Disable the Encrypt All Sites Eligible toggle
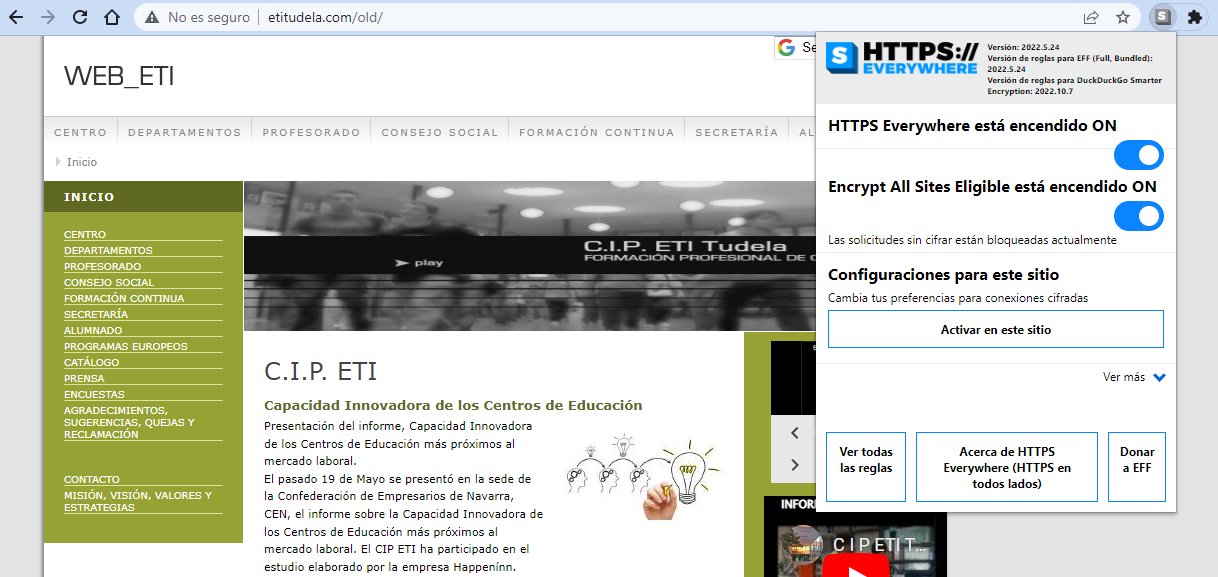The height and width of the screenshot is (577, 1218). (x=1138, y=216)
